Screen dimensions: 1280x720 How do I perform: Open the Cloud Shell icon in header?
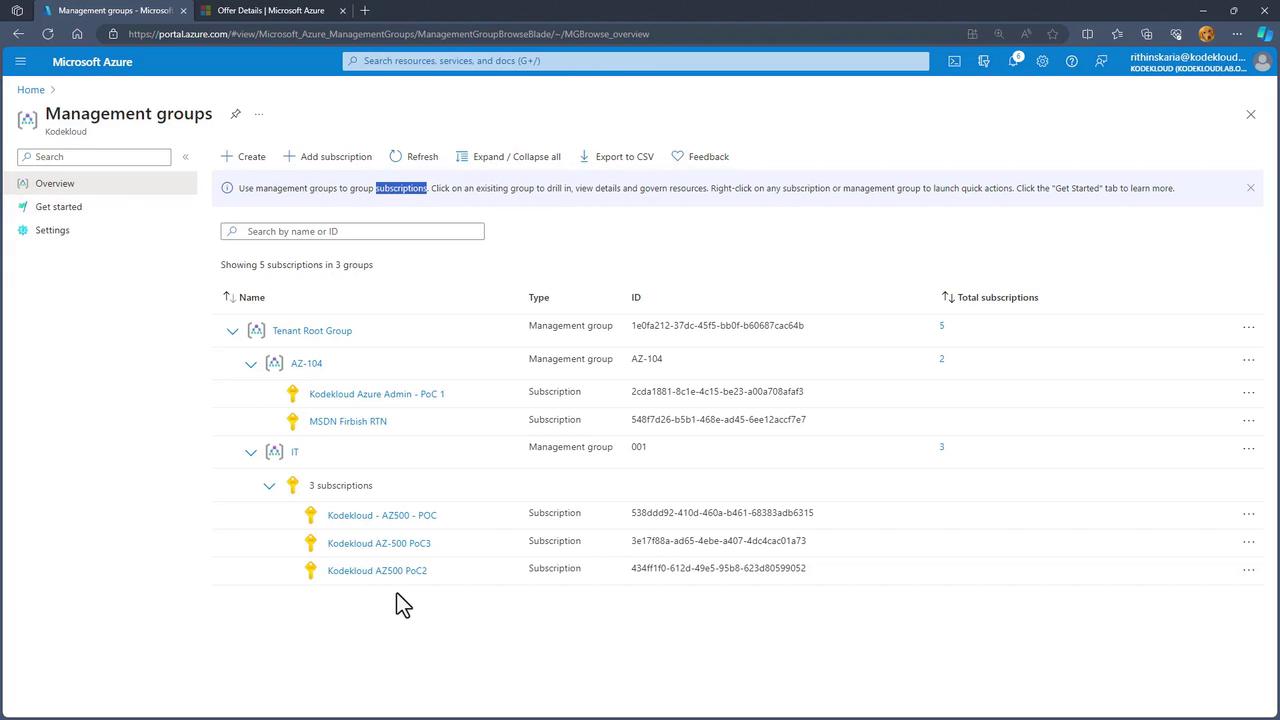[954, 61]
